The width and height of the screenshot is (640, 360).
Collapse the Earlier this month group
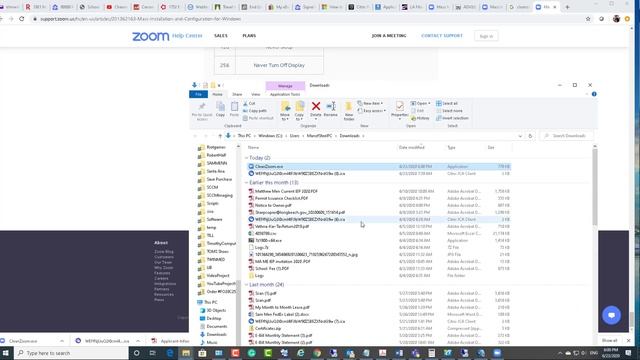coord(247,182)
